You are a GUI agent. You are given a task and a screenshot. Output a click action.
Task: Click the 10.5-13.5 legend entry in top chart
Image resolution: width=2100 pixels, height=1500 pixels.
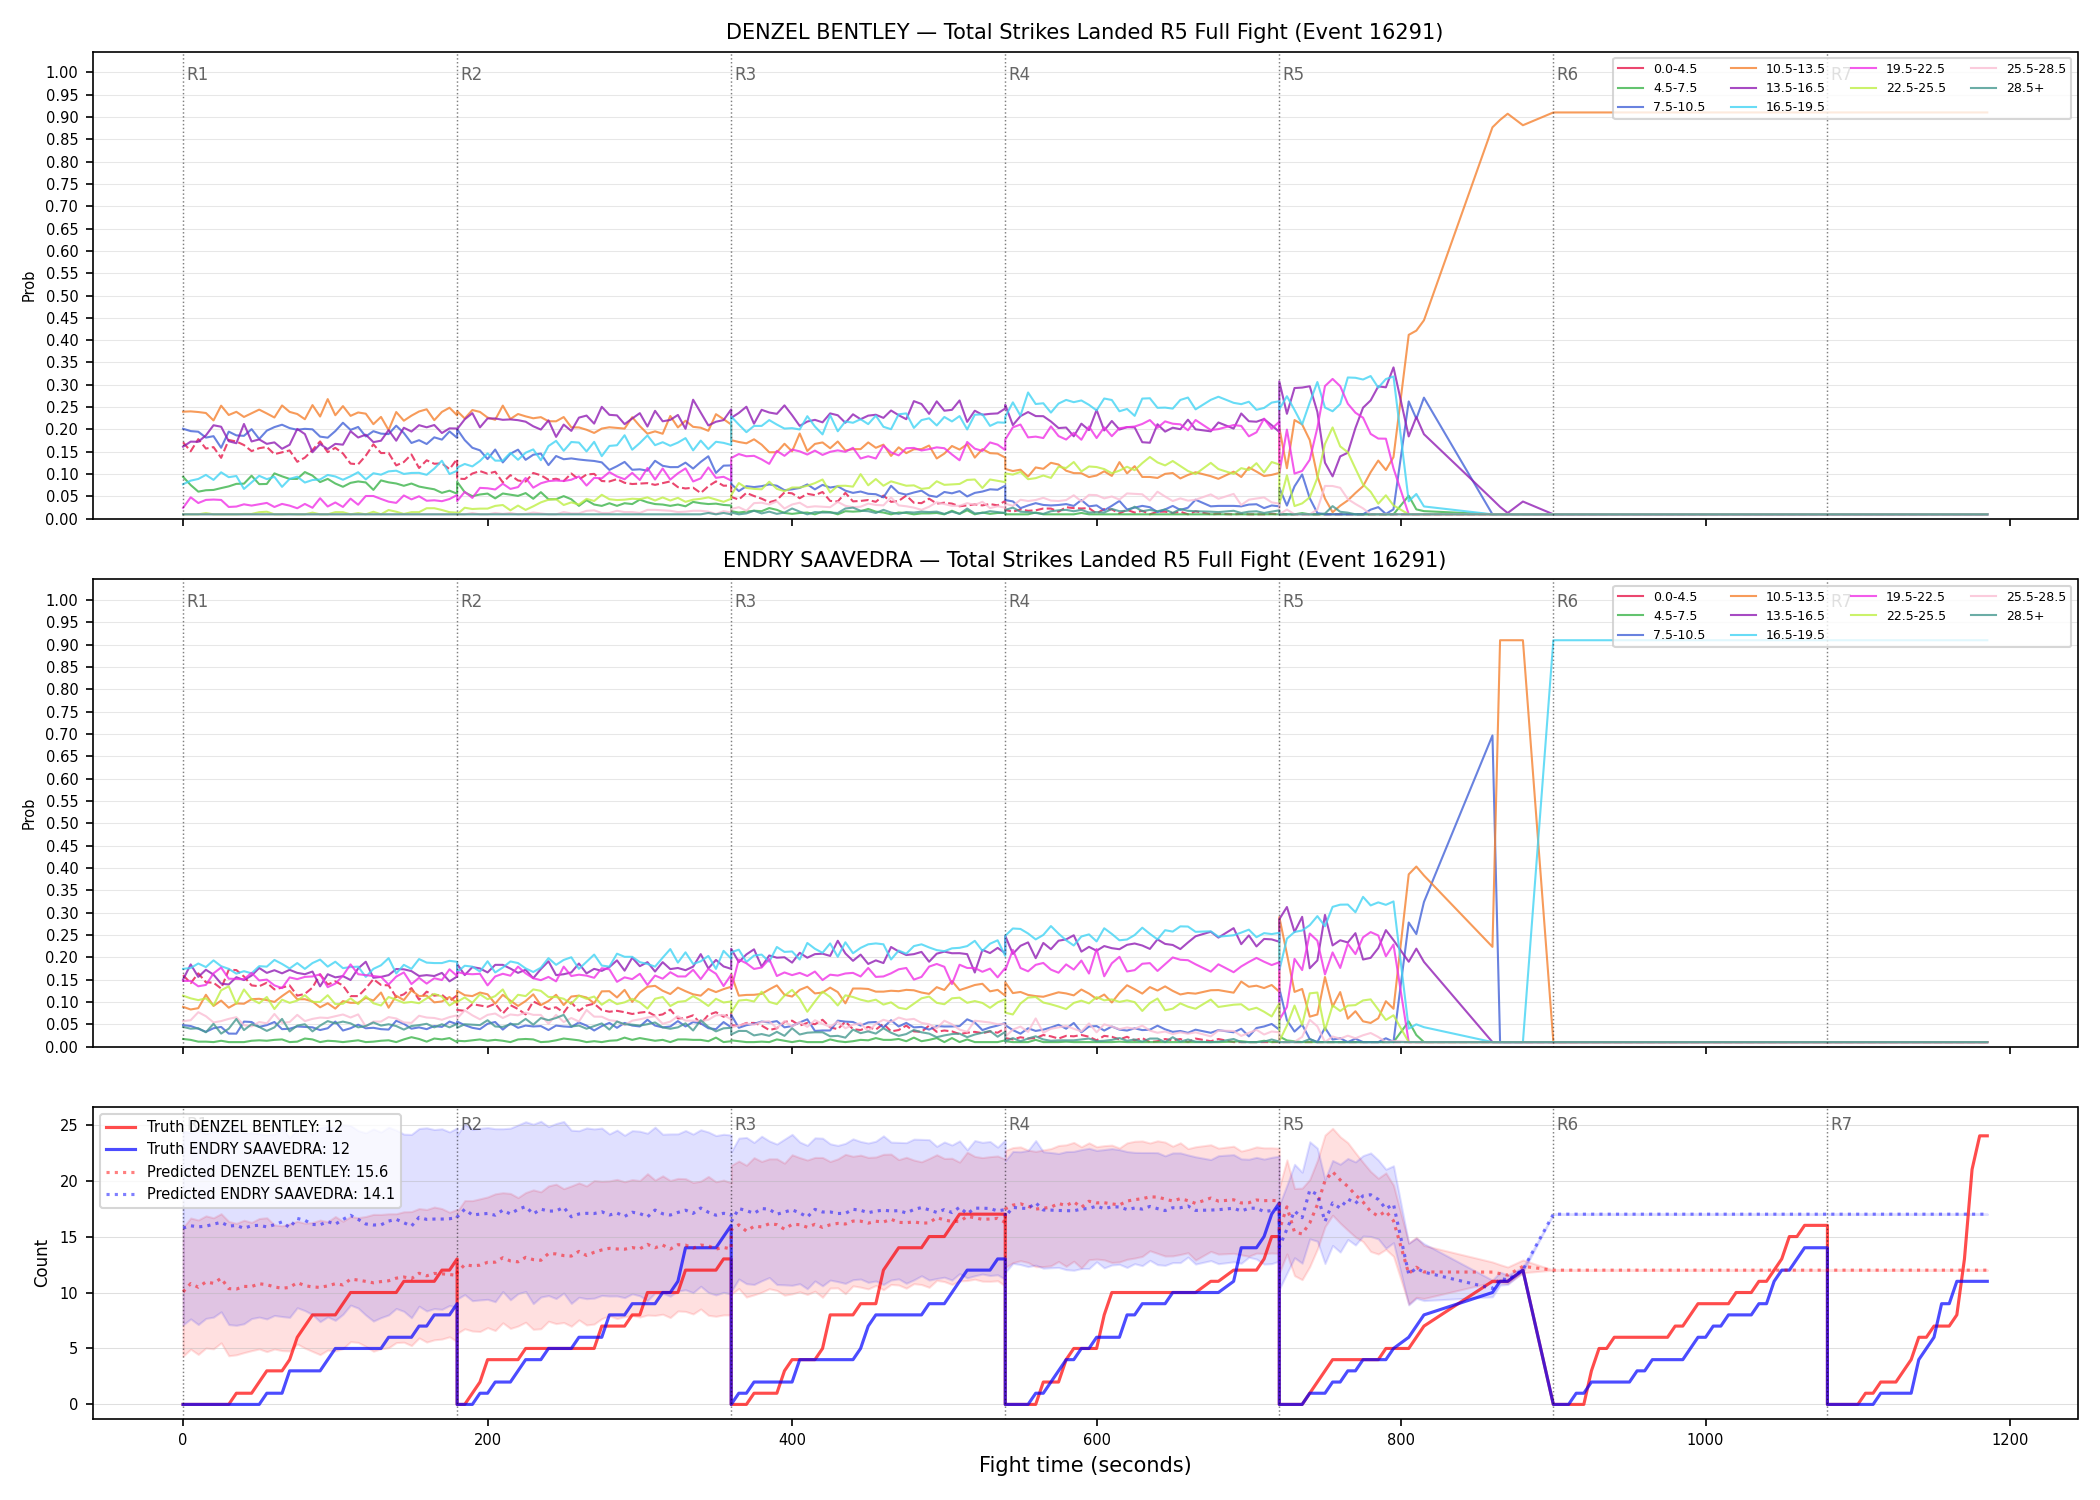[1777, 69]
